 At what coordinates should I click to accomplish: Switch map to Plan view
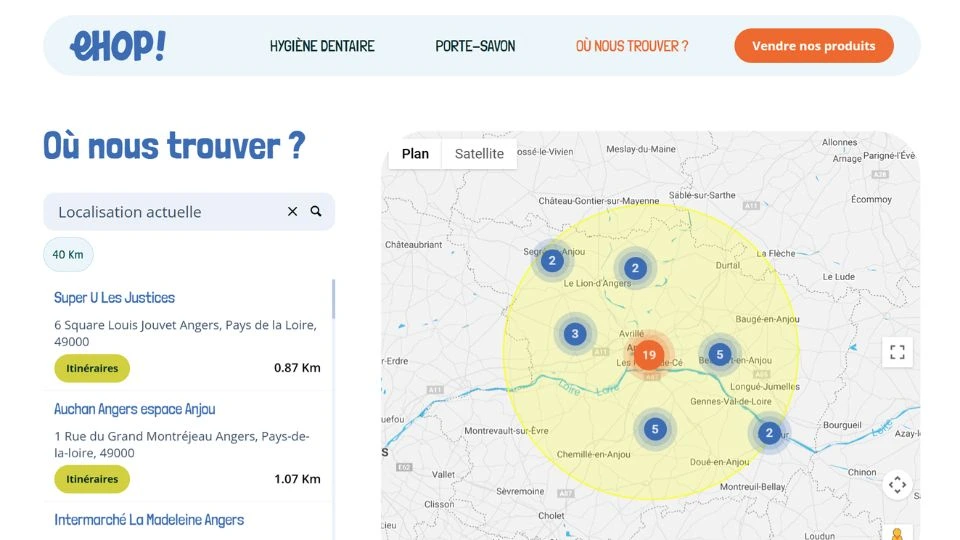(415, 154)
